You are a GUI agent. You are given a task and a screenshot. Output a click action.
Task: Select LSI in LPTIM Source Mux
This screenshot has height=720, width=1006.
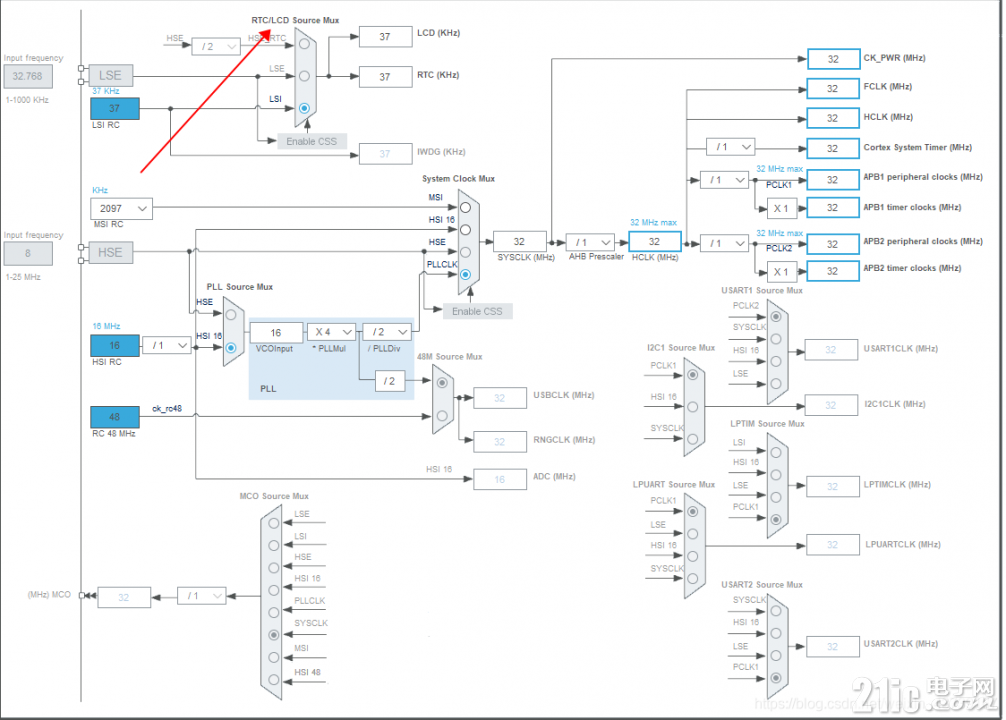click(776, 452)
